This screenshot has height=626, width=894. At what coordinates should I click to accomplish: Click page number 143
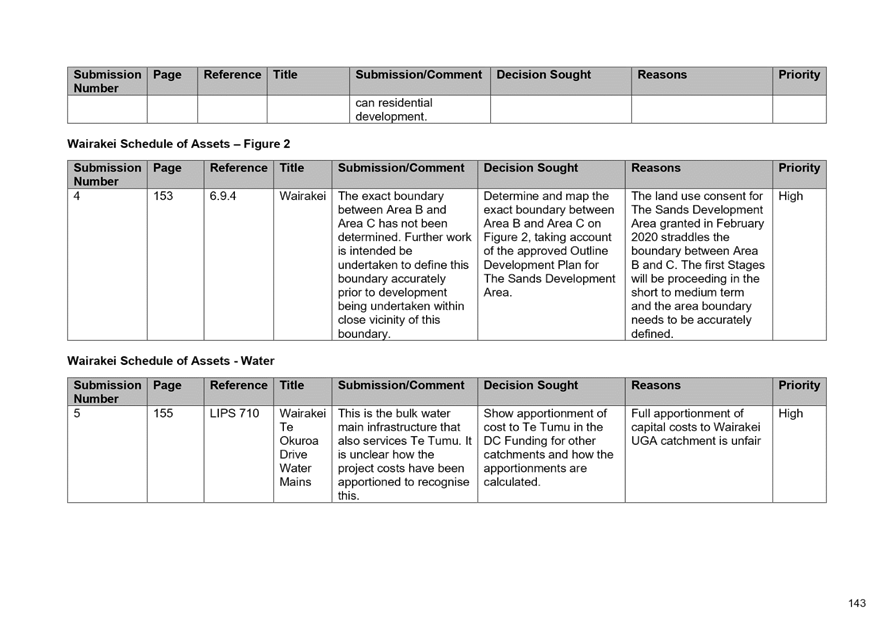tap(856, 603)
